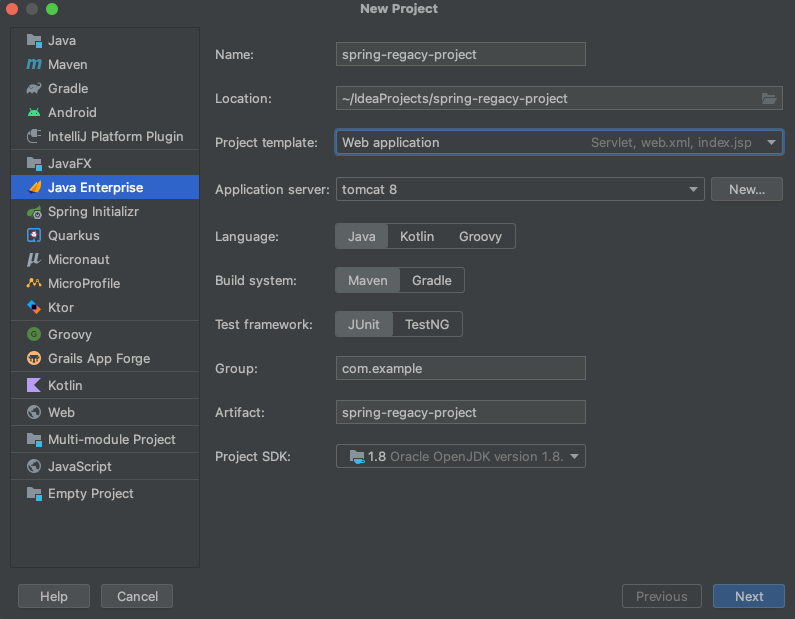Select Multi-module Project label

click(112, 440)
